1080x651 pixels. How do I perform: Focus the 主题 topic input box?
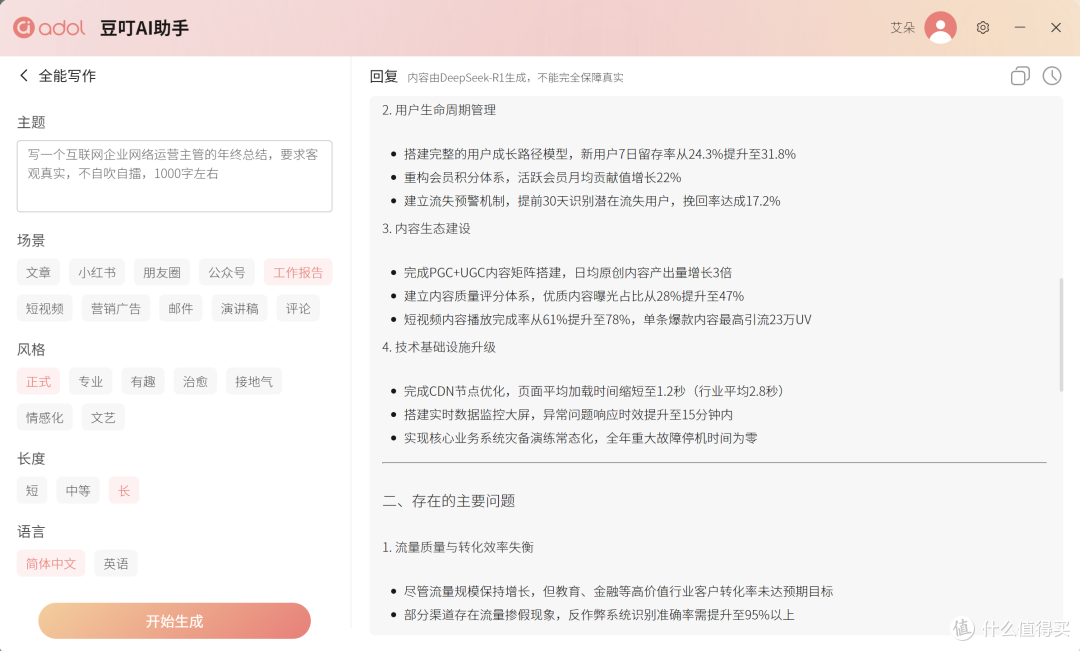point(174,176)
